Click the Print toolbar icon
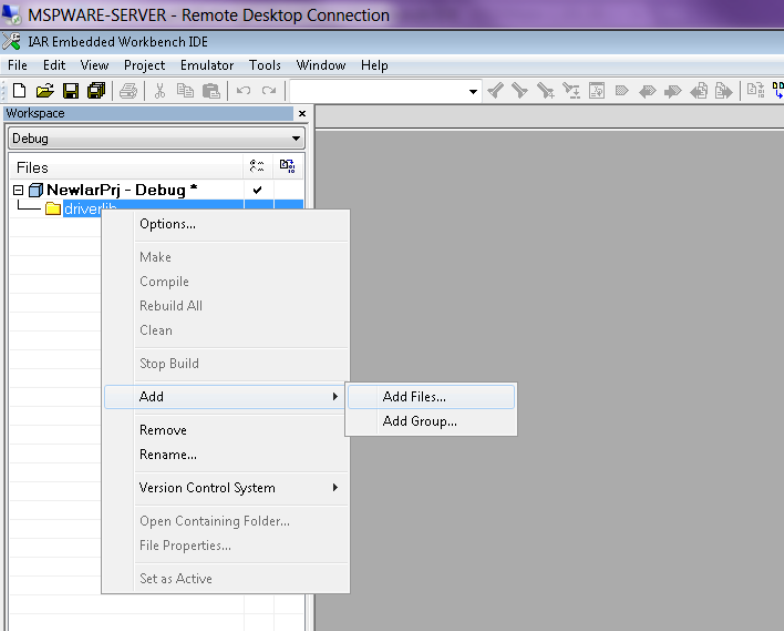The height and width of the screenshot is (631, 784). [128, 90]
